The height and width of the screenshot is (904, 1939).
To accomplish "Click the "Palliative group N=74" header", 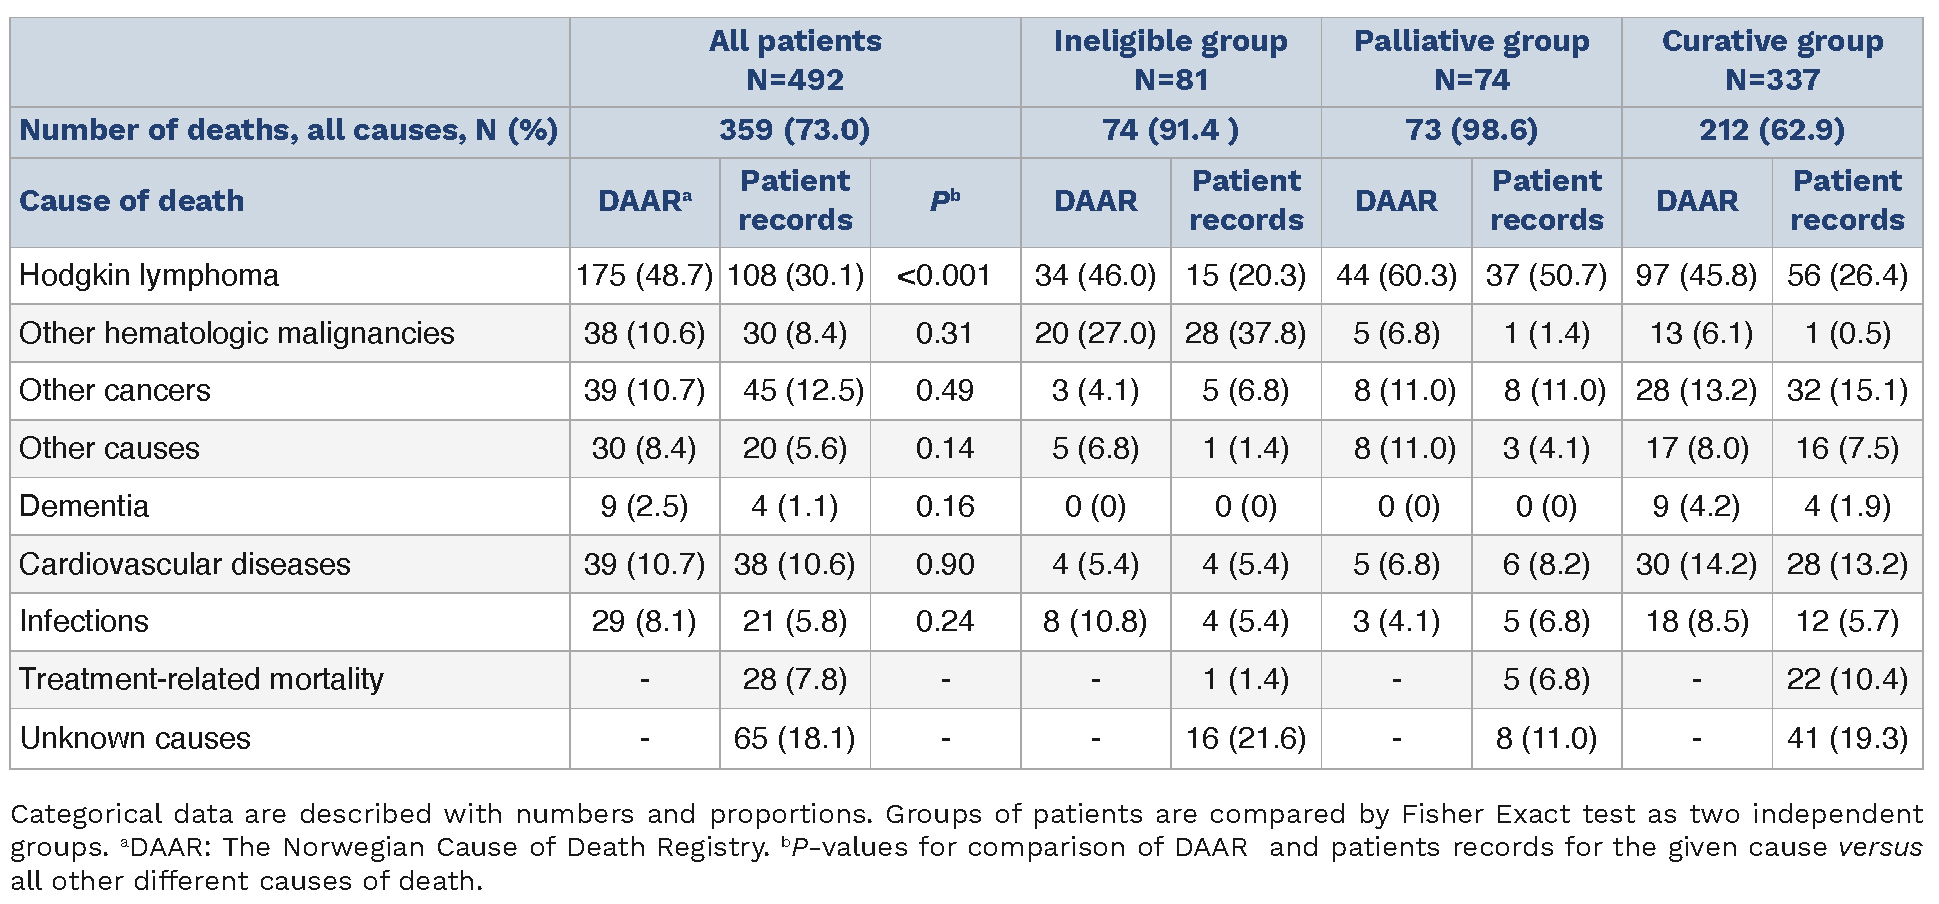I will (x=1472, y=60).
